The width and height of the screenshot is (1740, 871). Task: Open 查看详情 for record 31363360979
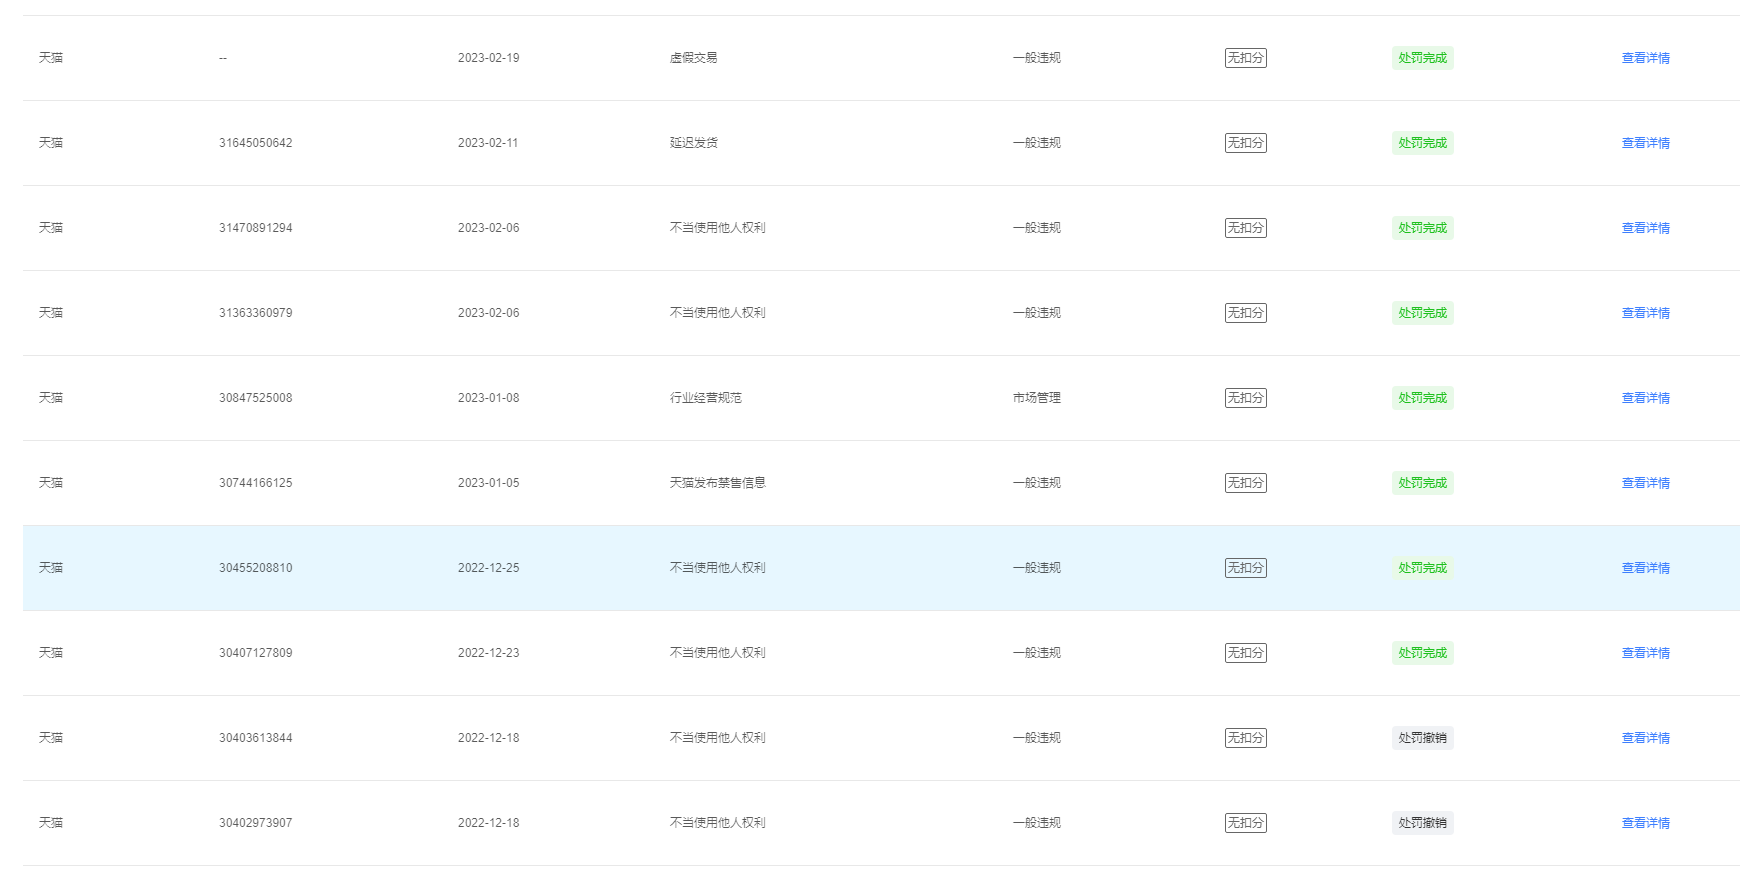click(1645, 313)
